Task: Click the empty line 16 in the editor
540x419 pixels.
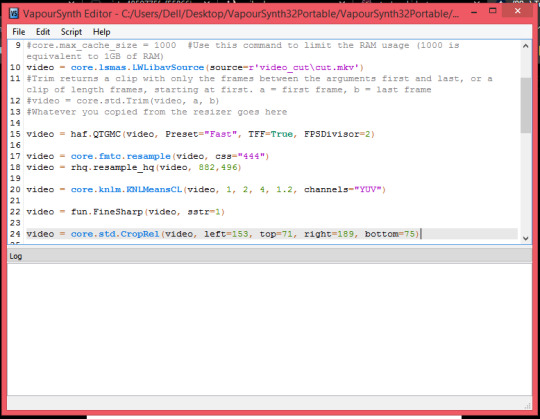Action: (272, 145)
